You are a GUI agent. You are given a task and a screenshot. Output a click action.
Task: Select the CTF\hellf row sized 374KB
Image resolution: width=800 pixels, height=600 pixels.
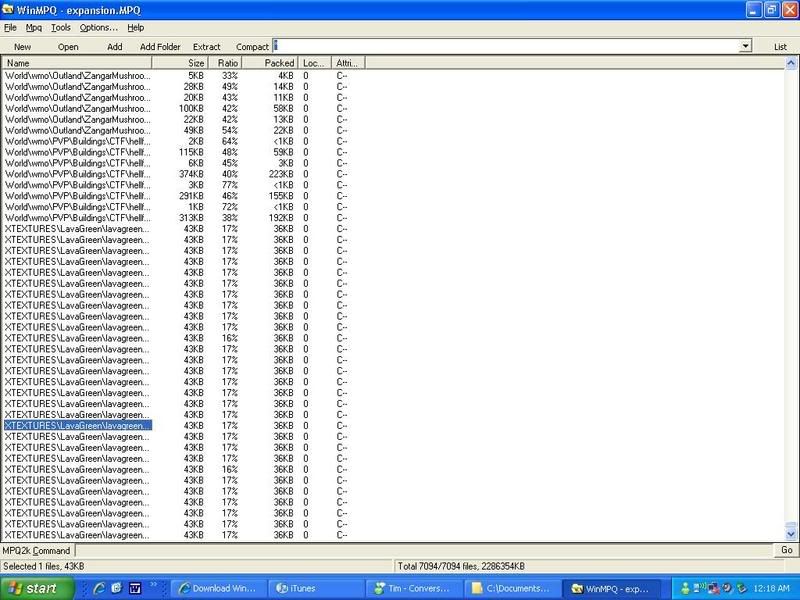click(x=78, y=174)
